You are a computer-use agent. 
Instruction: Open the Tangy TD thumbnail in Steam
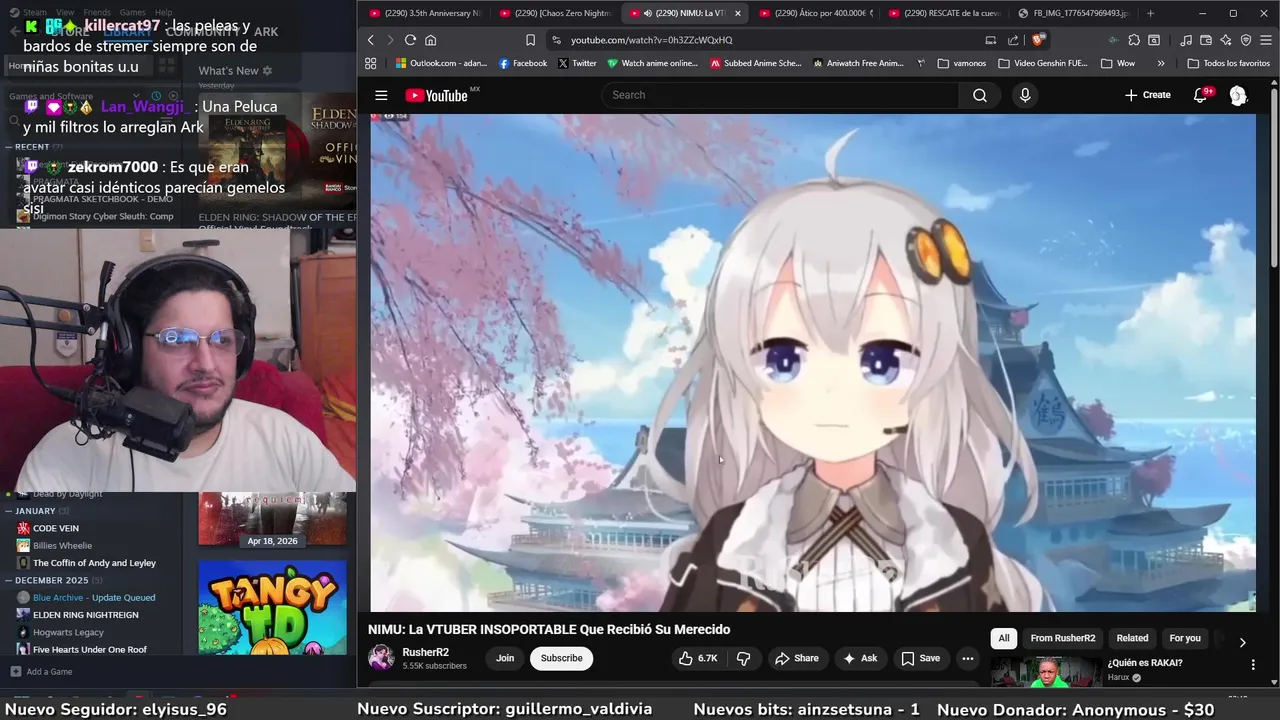click(272, 608)
